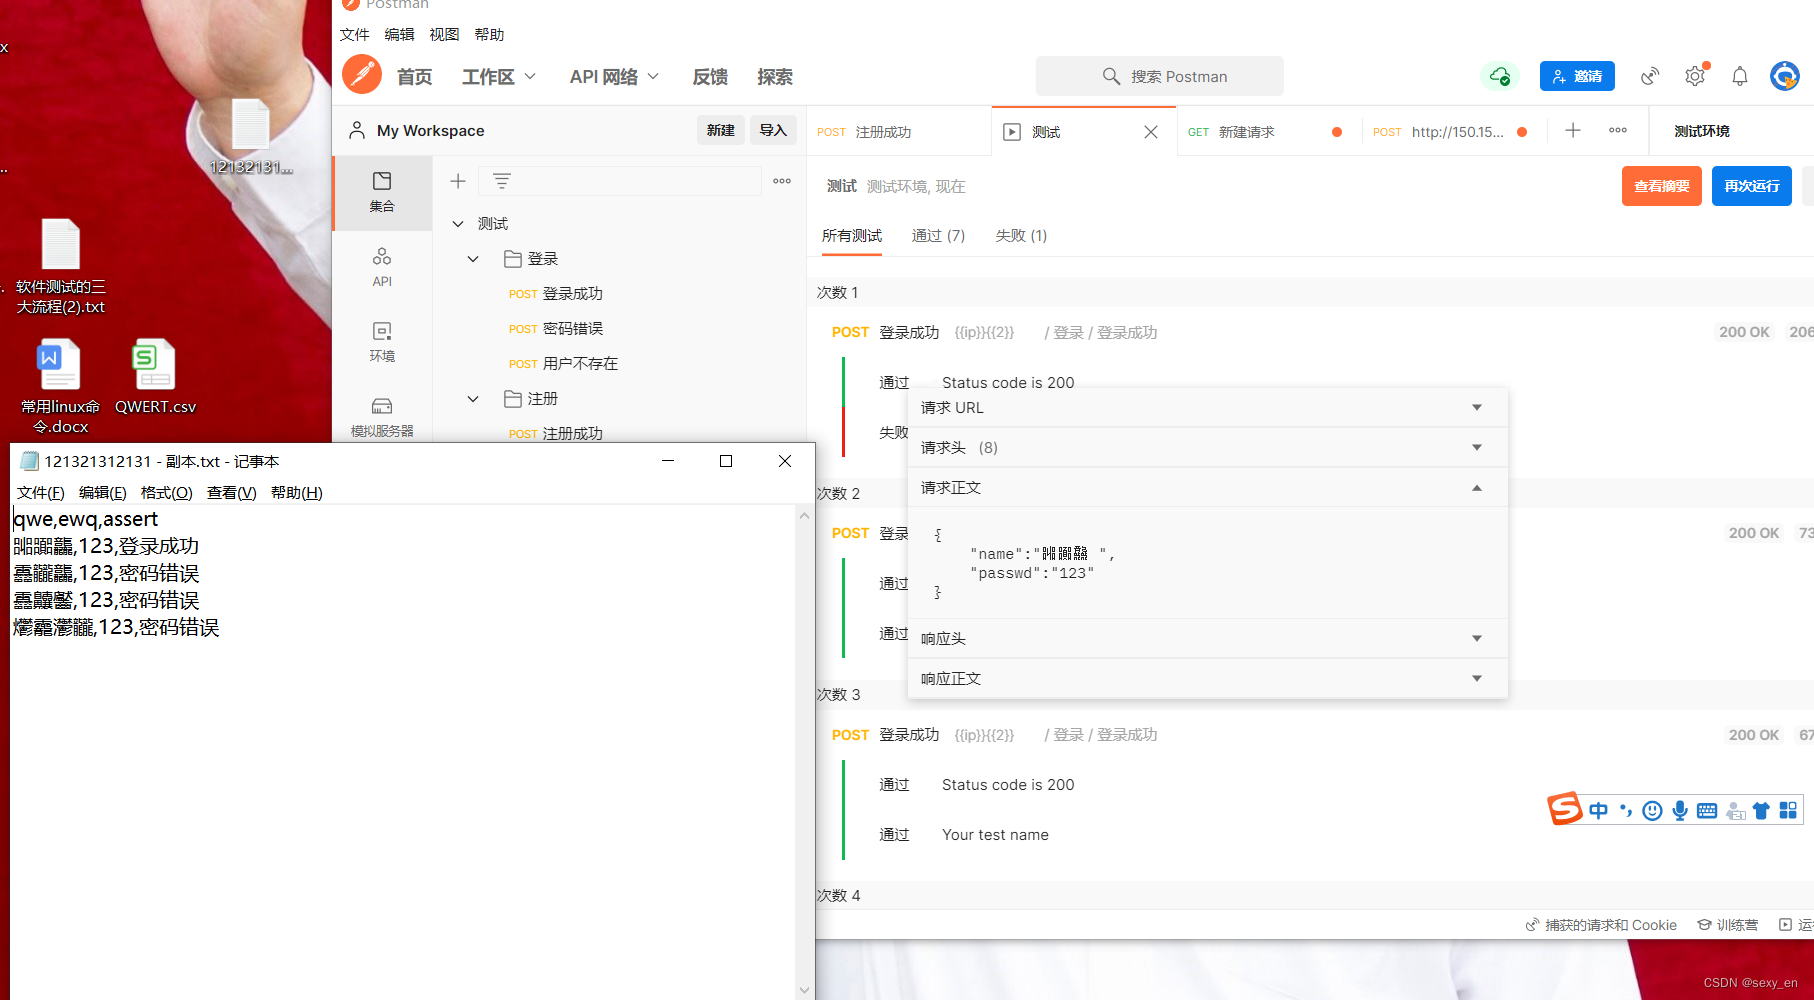
Task: Open the 探索 explore link
Action: click(x=774, y=77)
